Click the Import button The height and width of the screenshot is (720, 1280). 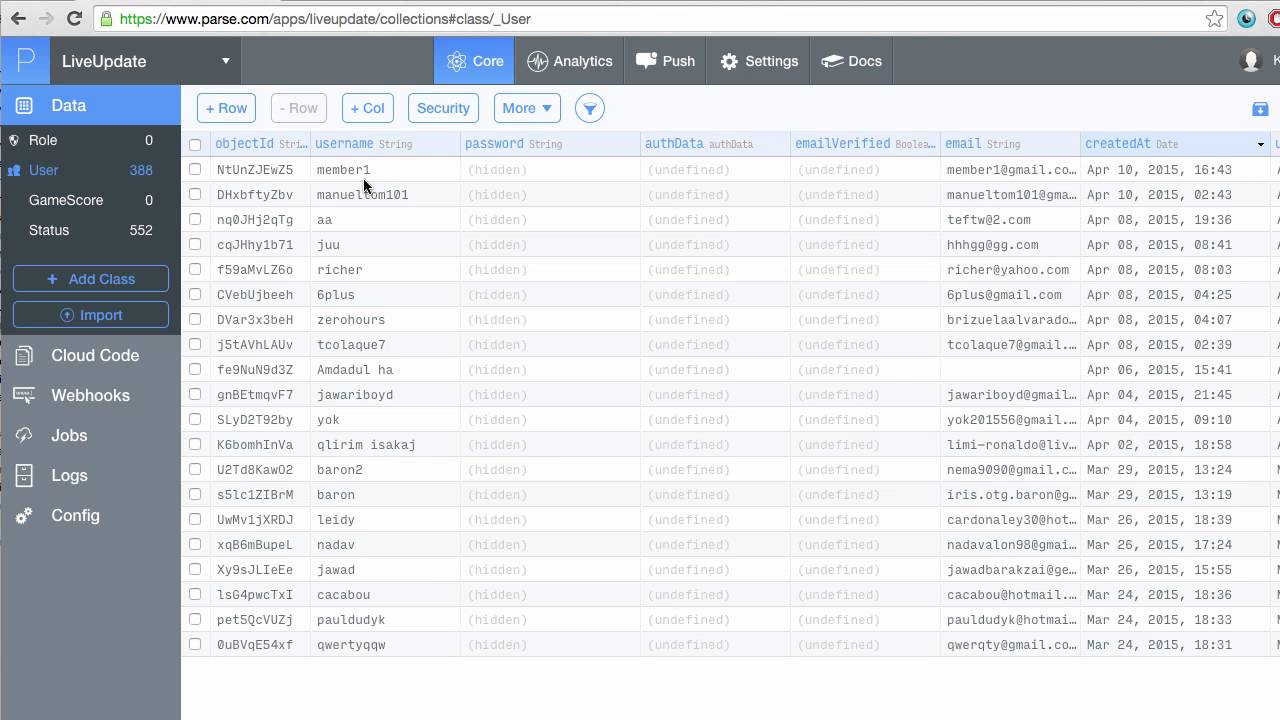pyautogui.click(x=91, y=315)
